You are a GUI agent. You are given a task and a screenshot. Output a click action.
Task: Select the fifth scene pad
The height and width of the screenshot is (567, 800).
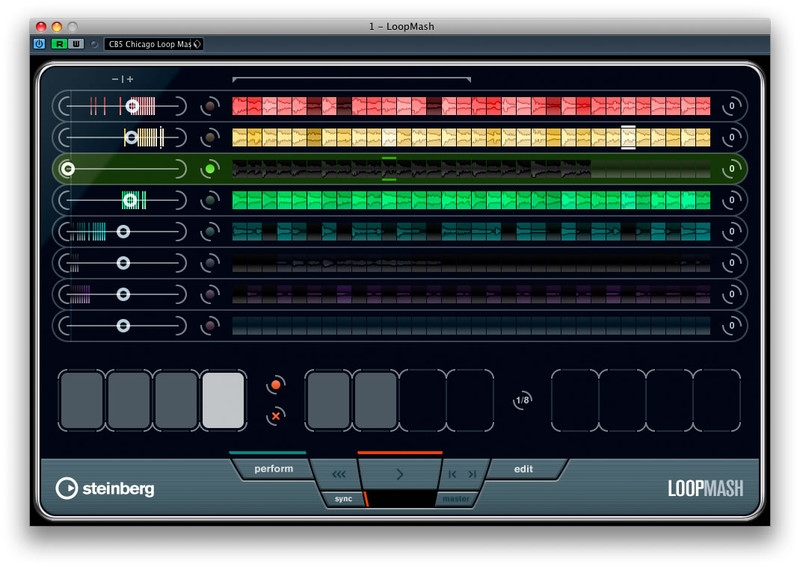pos(328,401)
